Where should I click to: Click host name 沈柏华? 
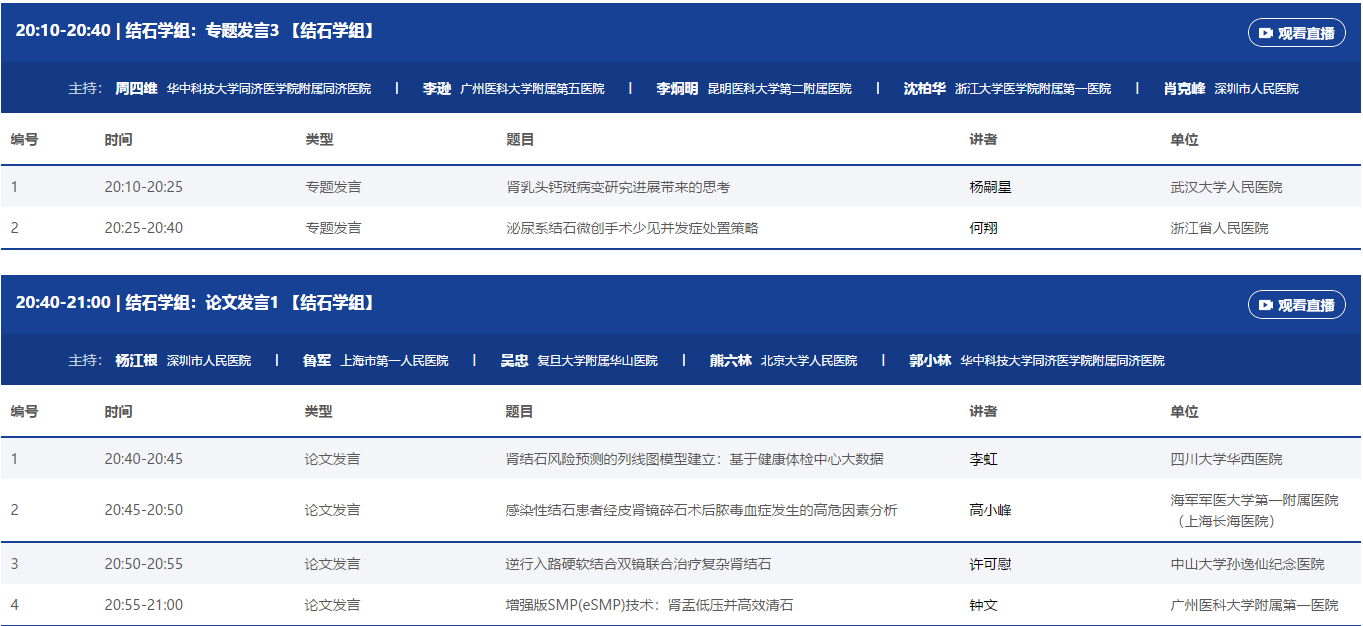click(924, 88)
